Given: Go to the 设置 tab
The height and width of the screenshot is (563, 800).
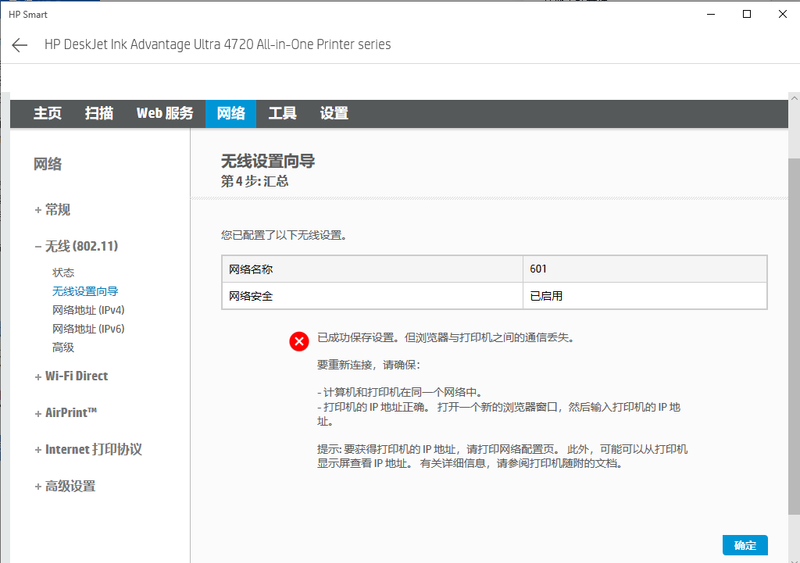Looking at the screenshot, I should 334,114.
